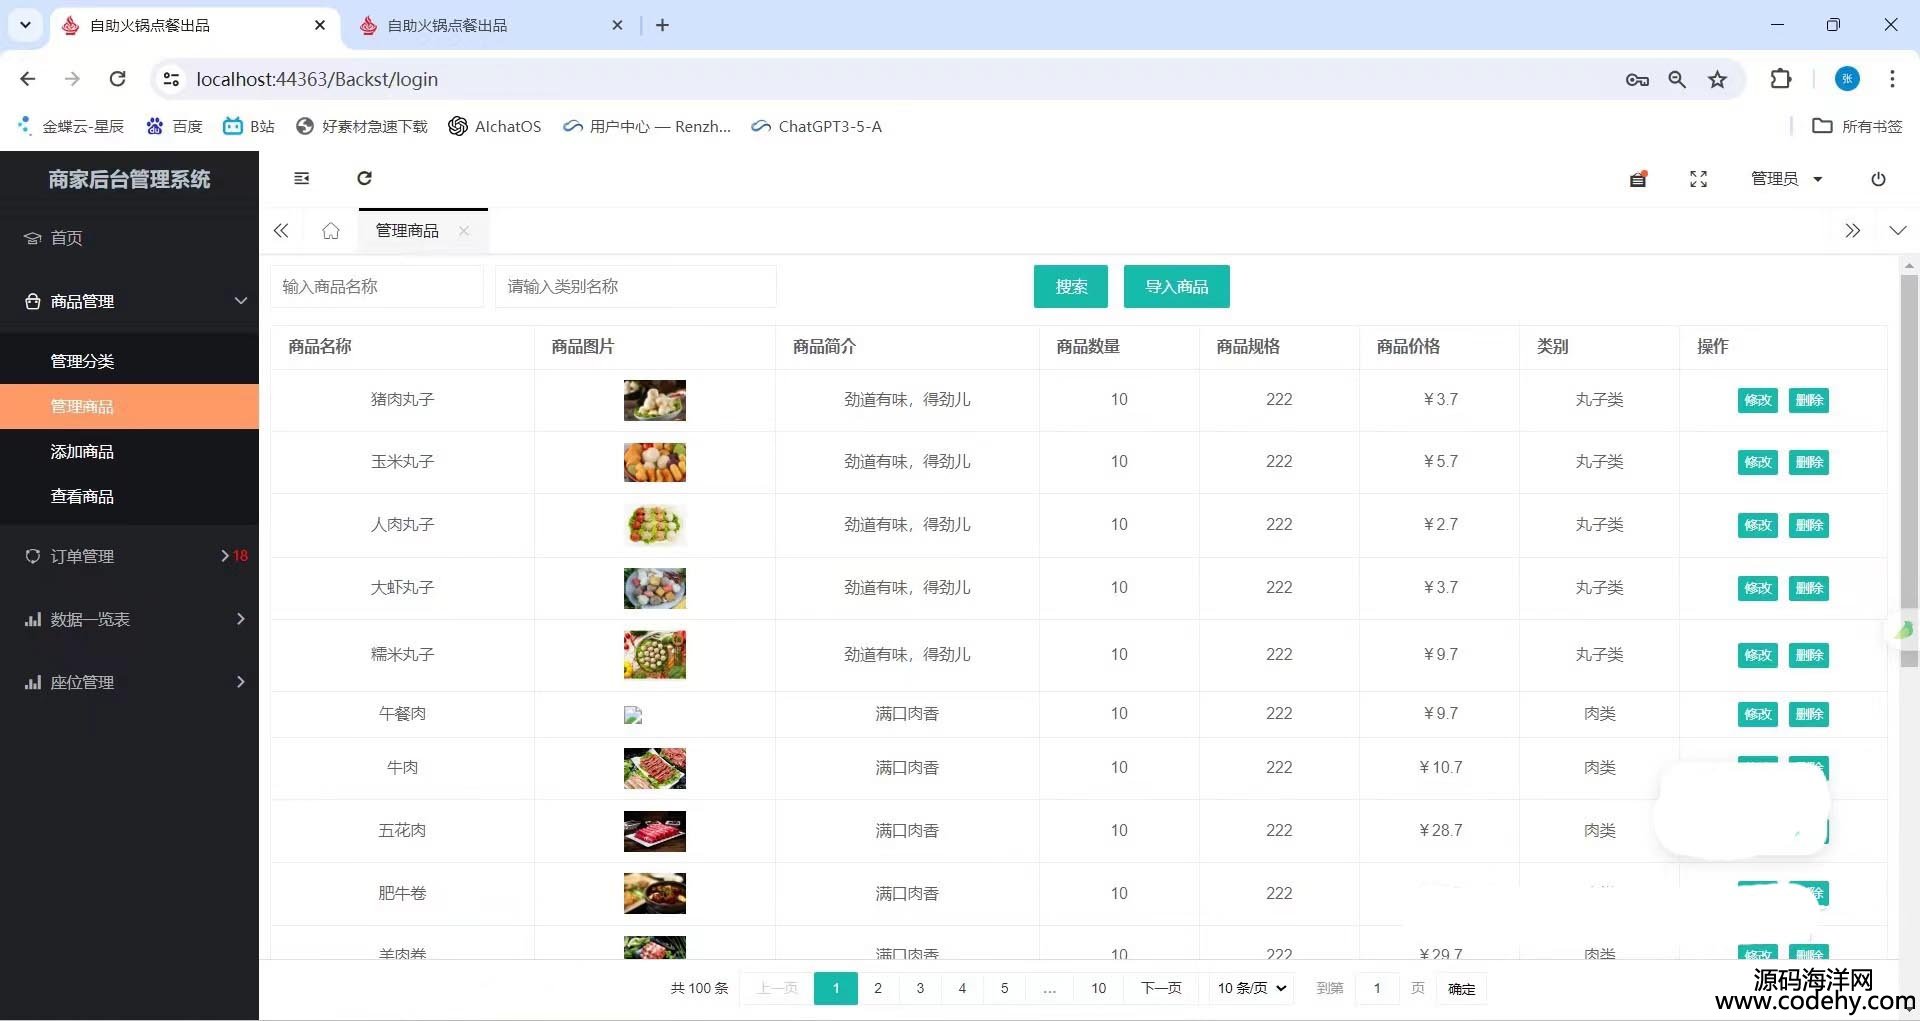Focus the 输入商品名称 search field
Viewport: 1920px width, 1021px height.
coord(376,287)
